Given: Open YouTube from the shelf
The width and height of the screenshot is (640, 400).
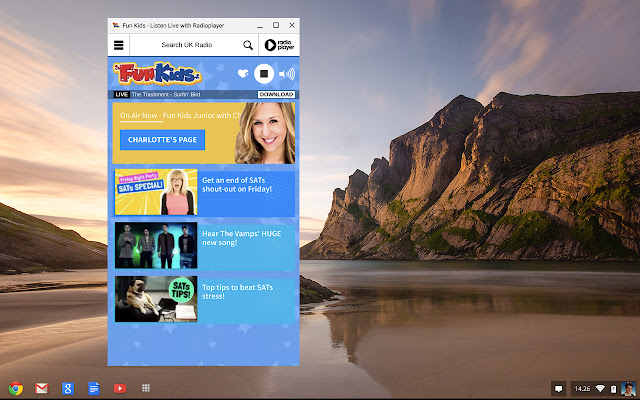Looking at the screenshot, I should pyautogui.click(x=120, y=388).
